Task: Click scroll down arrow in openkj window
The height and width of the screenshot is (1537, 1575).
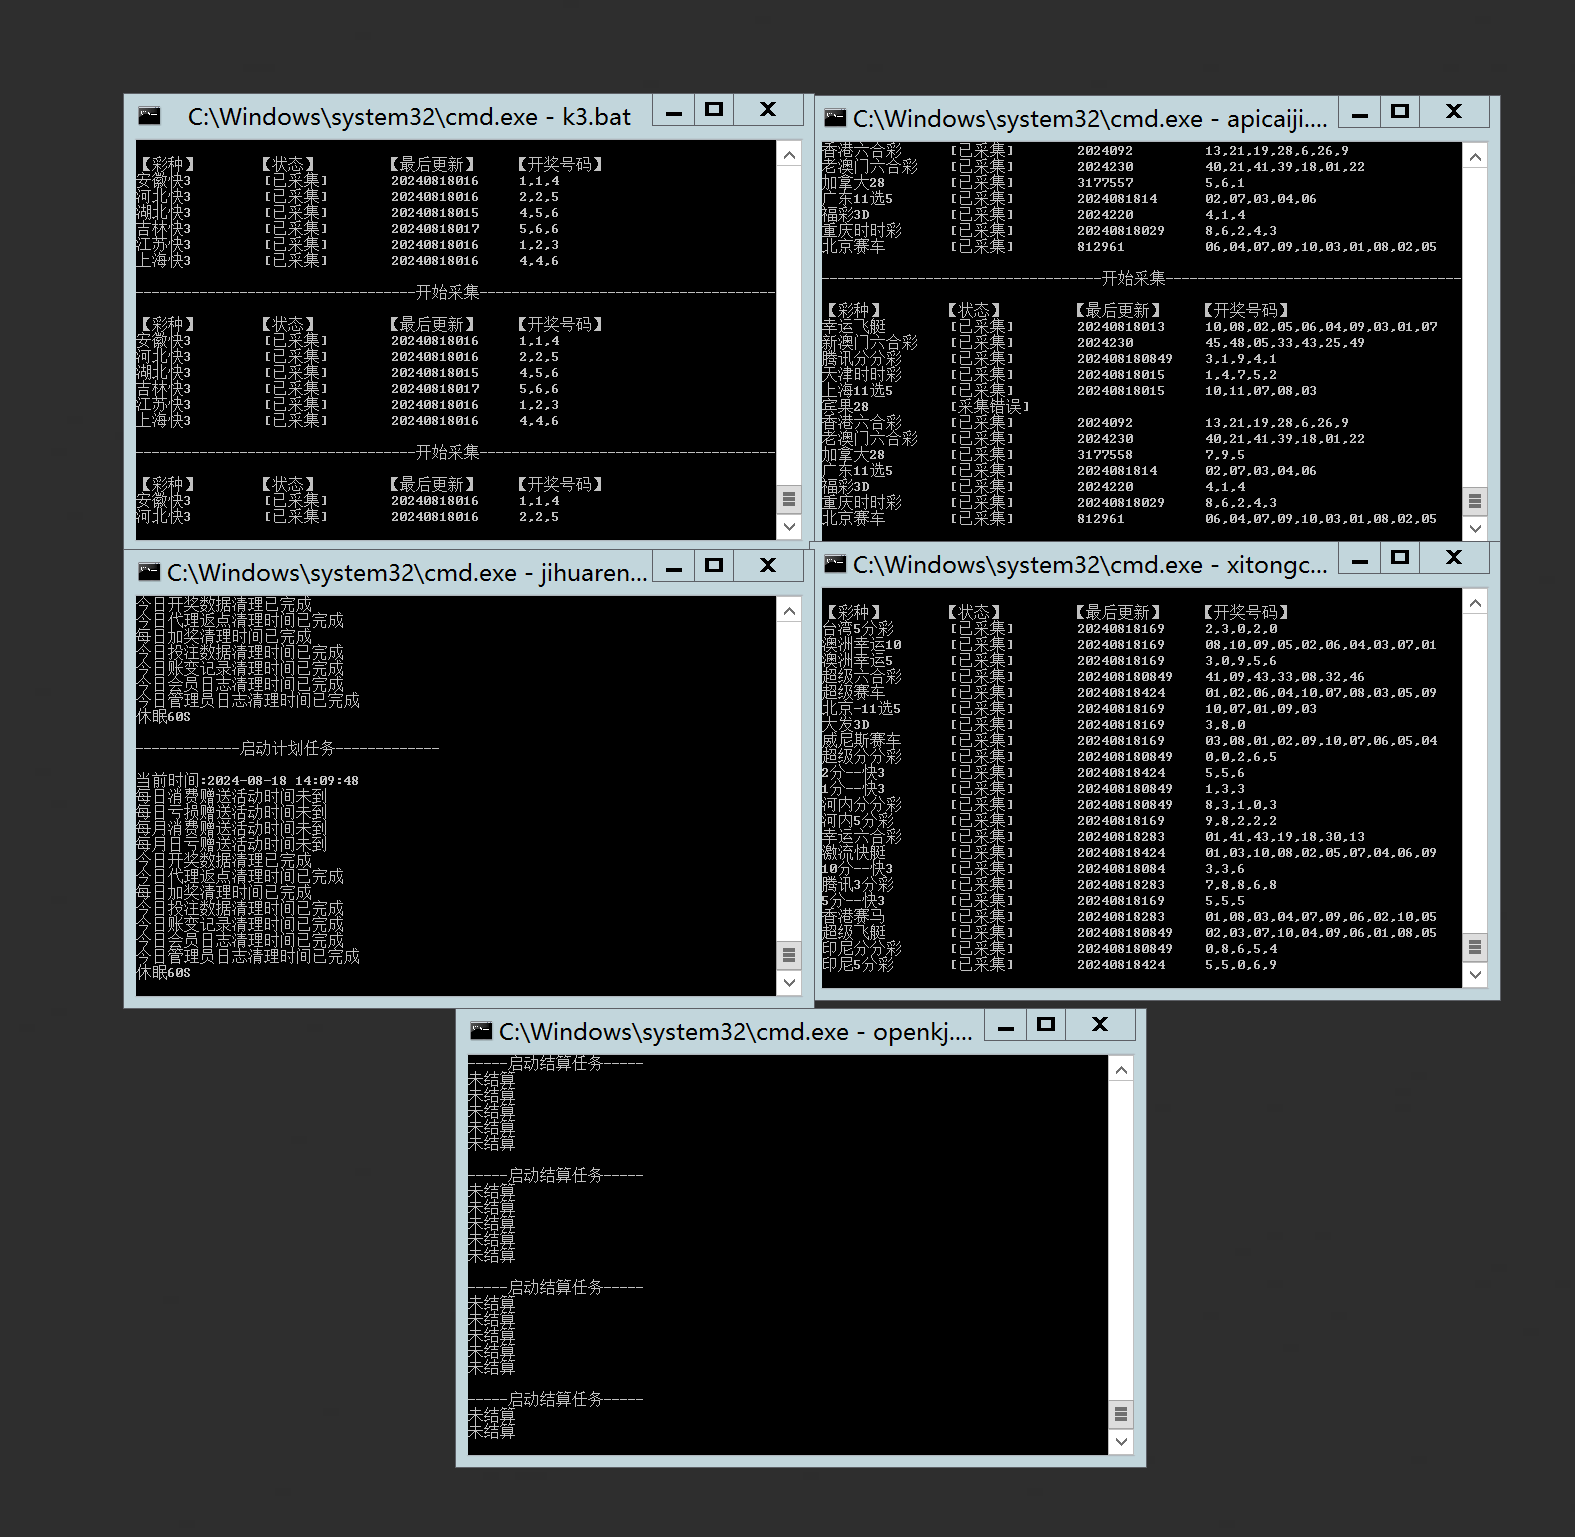Action: (1121, 1442)
